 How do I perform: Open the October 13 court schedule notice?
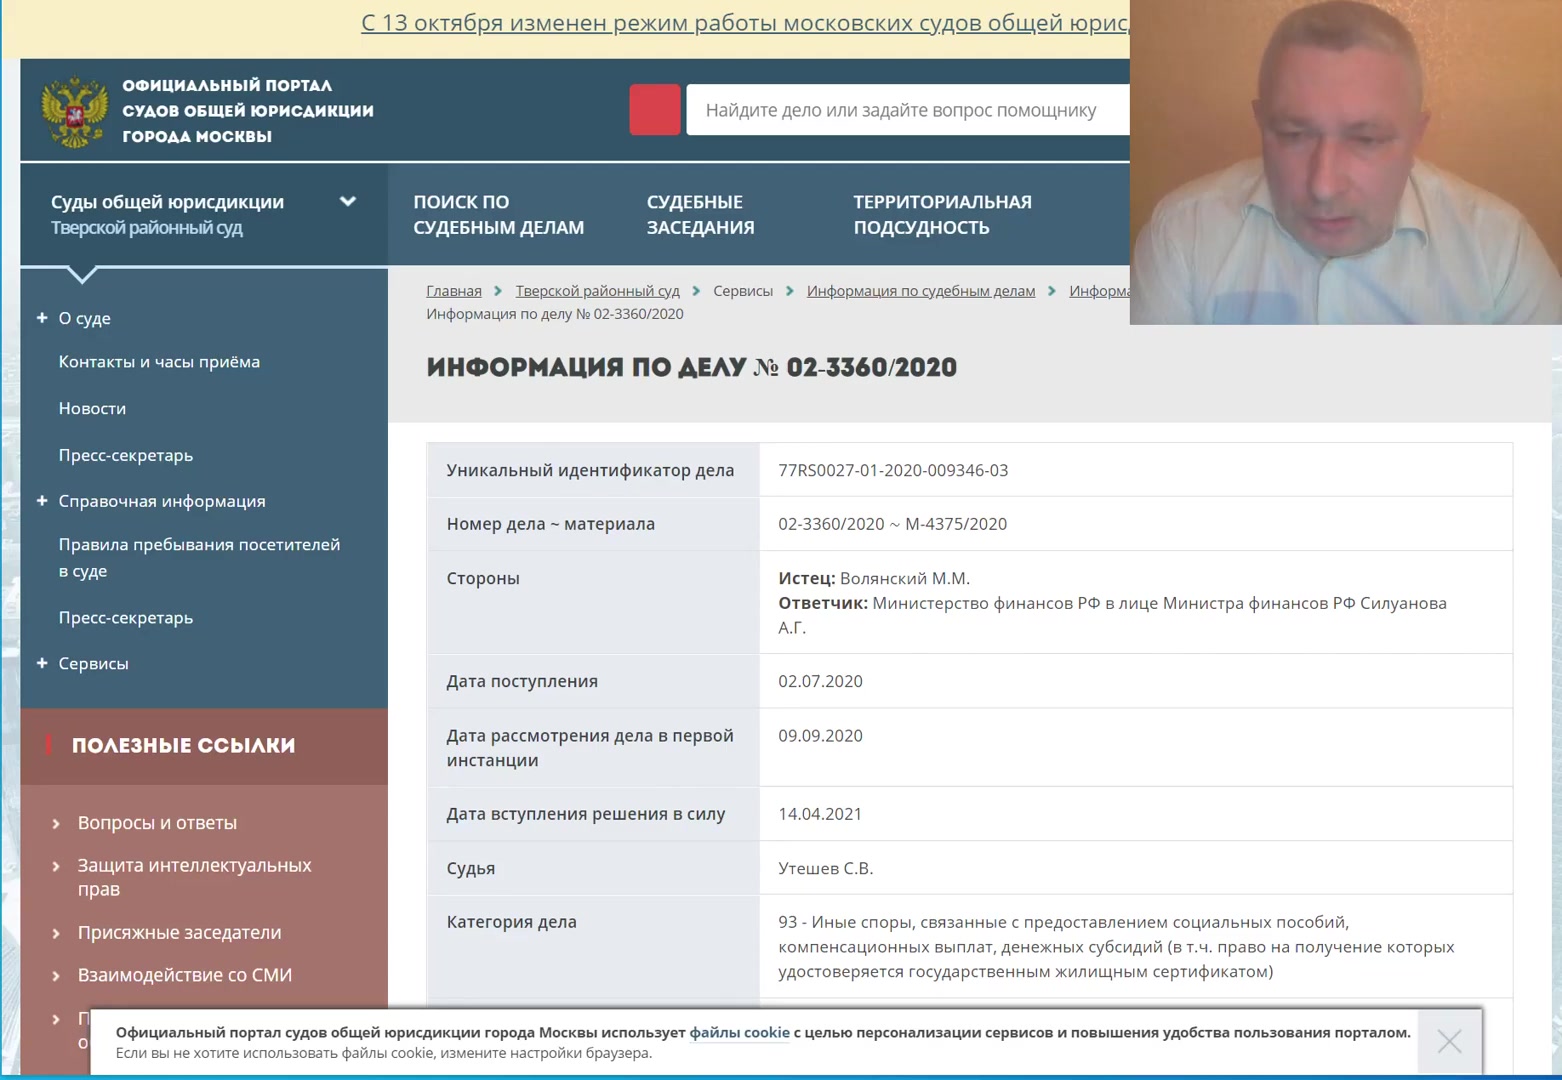pyautogui.click(x=745, y=23)
